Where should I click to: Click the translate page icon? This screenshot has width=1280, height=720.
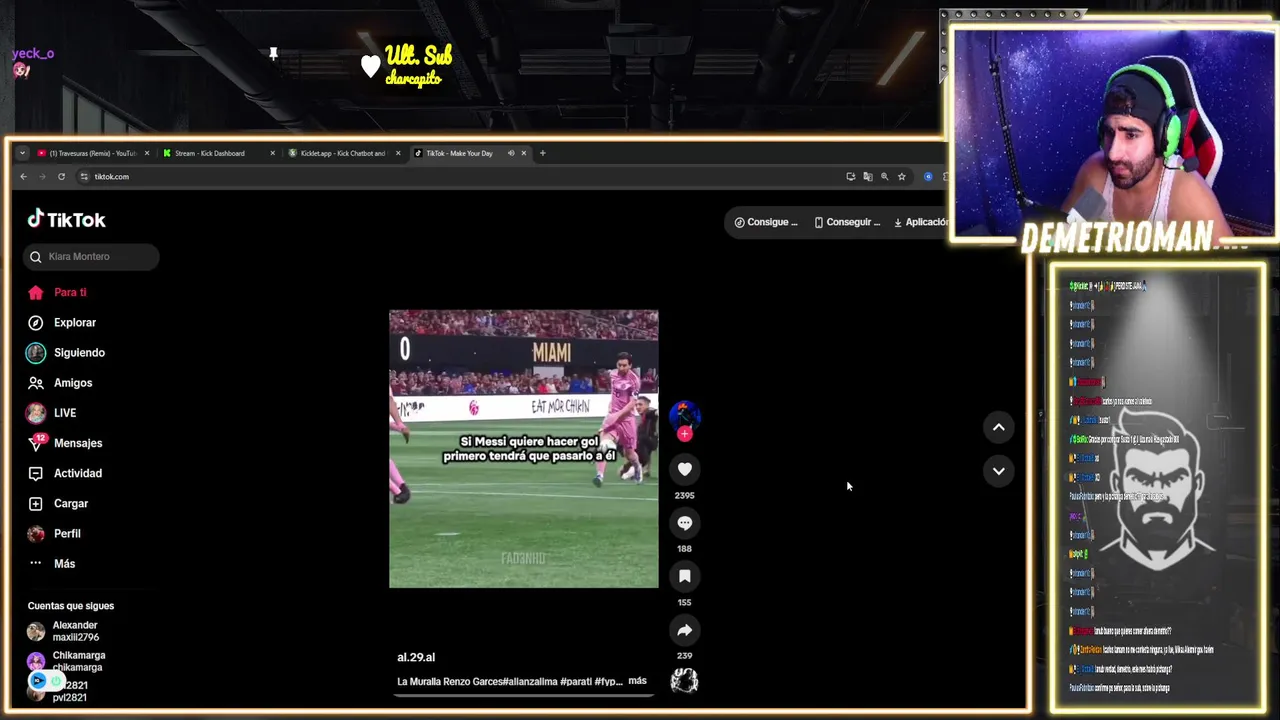(867, 177)
